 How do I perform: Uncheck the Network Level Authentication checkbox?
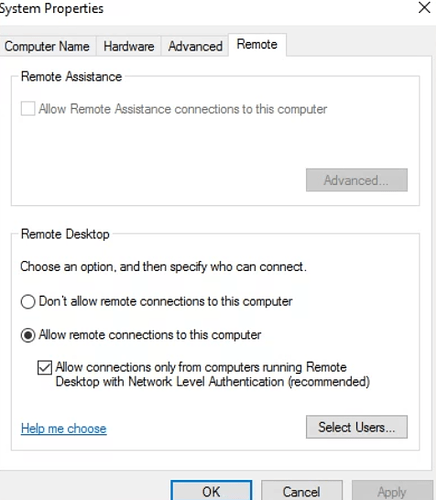pyautogui.click(x=45, y=368)
